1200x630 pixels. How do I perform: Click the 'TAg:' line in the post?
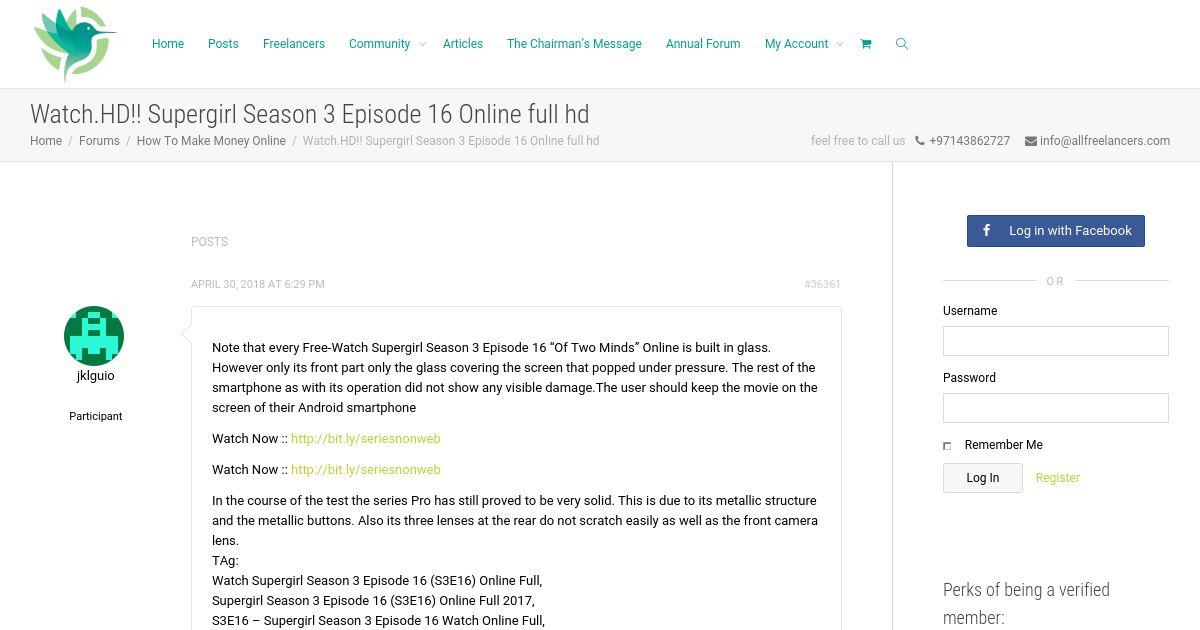click(x=225, y=561)
